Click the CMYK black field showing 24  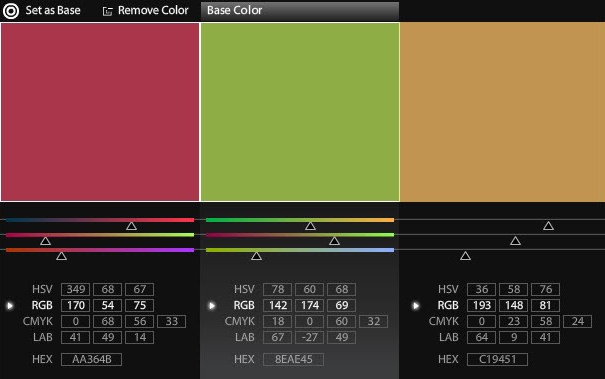pos(578,321)
